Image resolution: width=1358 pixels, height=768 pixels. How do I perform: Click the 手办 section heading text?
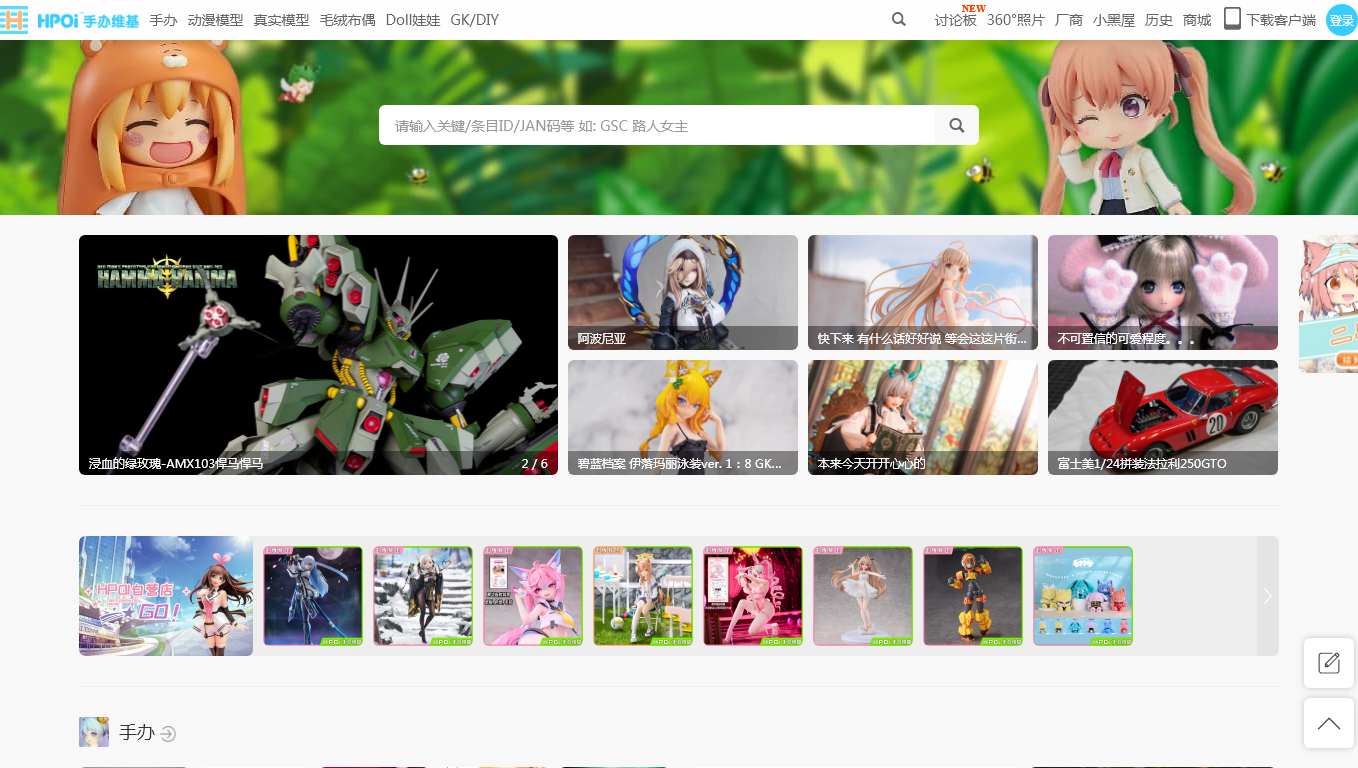(137, 733)
